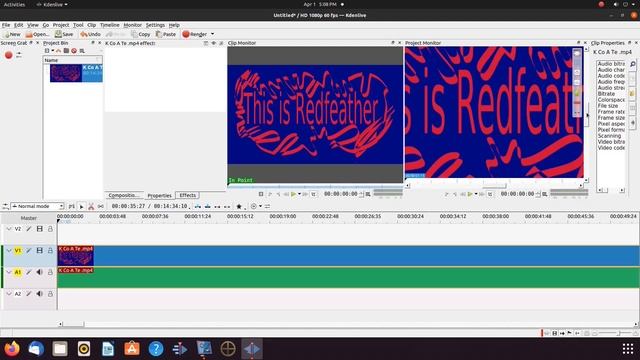The height and width of the screenshot is (360, 640).
Task: Open LibreOffice Writer from the dock
Action: click(108, 349)
